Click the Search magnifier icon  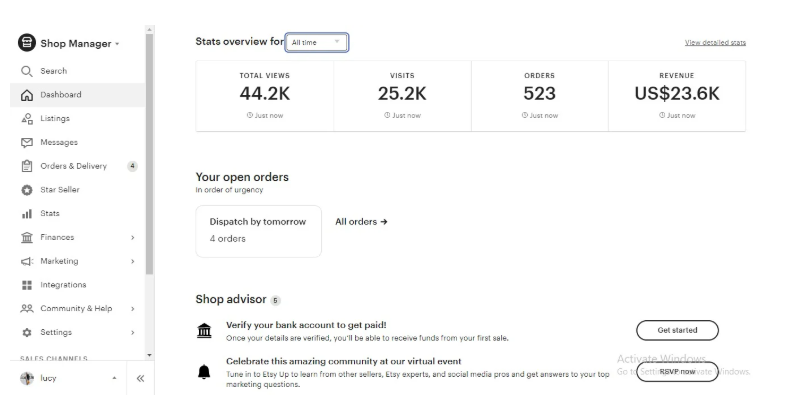[x=26, y=71]
